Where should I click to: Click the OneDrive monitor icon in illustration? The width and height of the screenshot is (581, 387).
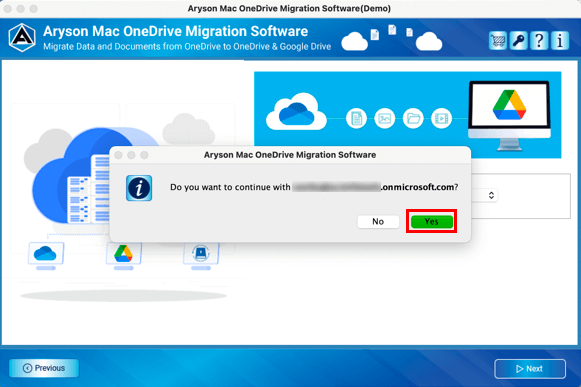pos(46,255)
